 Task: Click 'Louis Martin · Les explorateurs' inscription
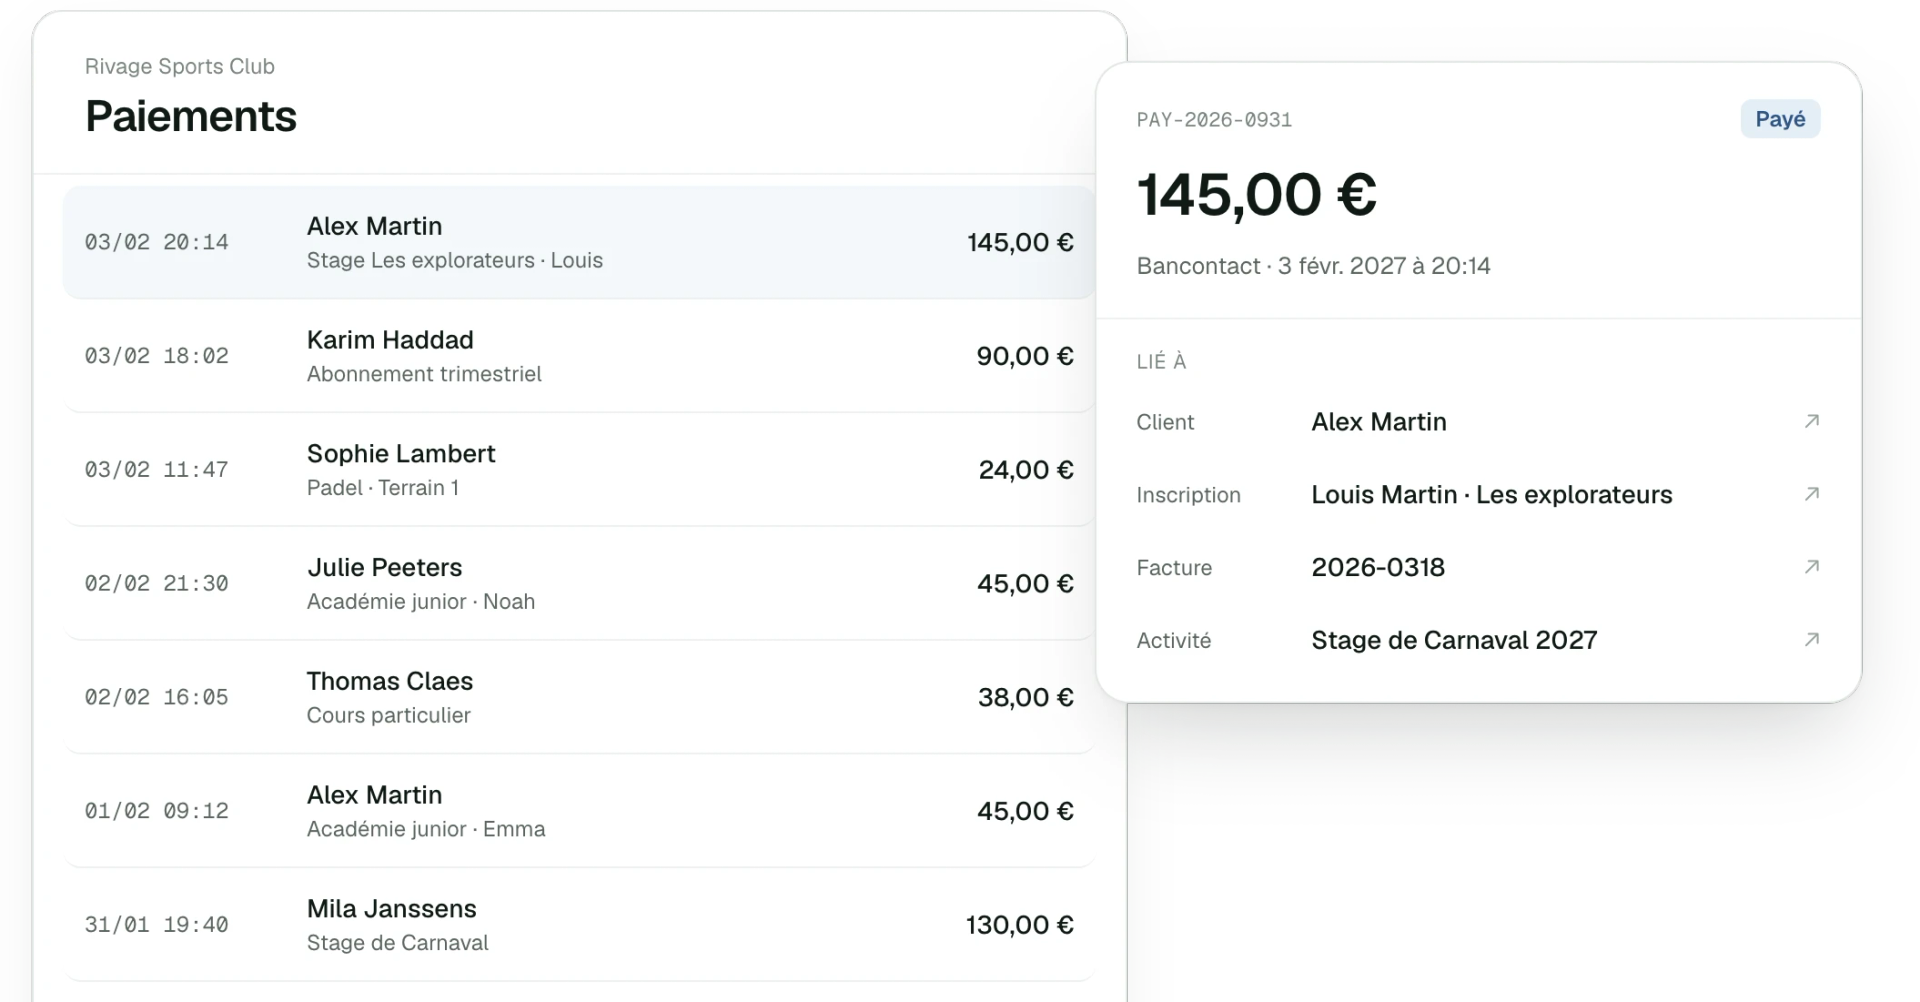tap(1491, 495)
